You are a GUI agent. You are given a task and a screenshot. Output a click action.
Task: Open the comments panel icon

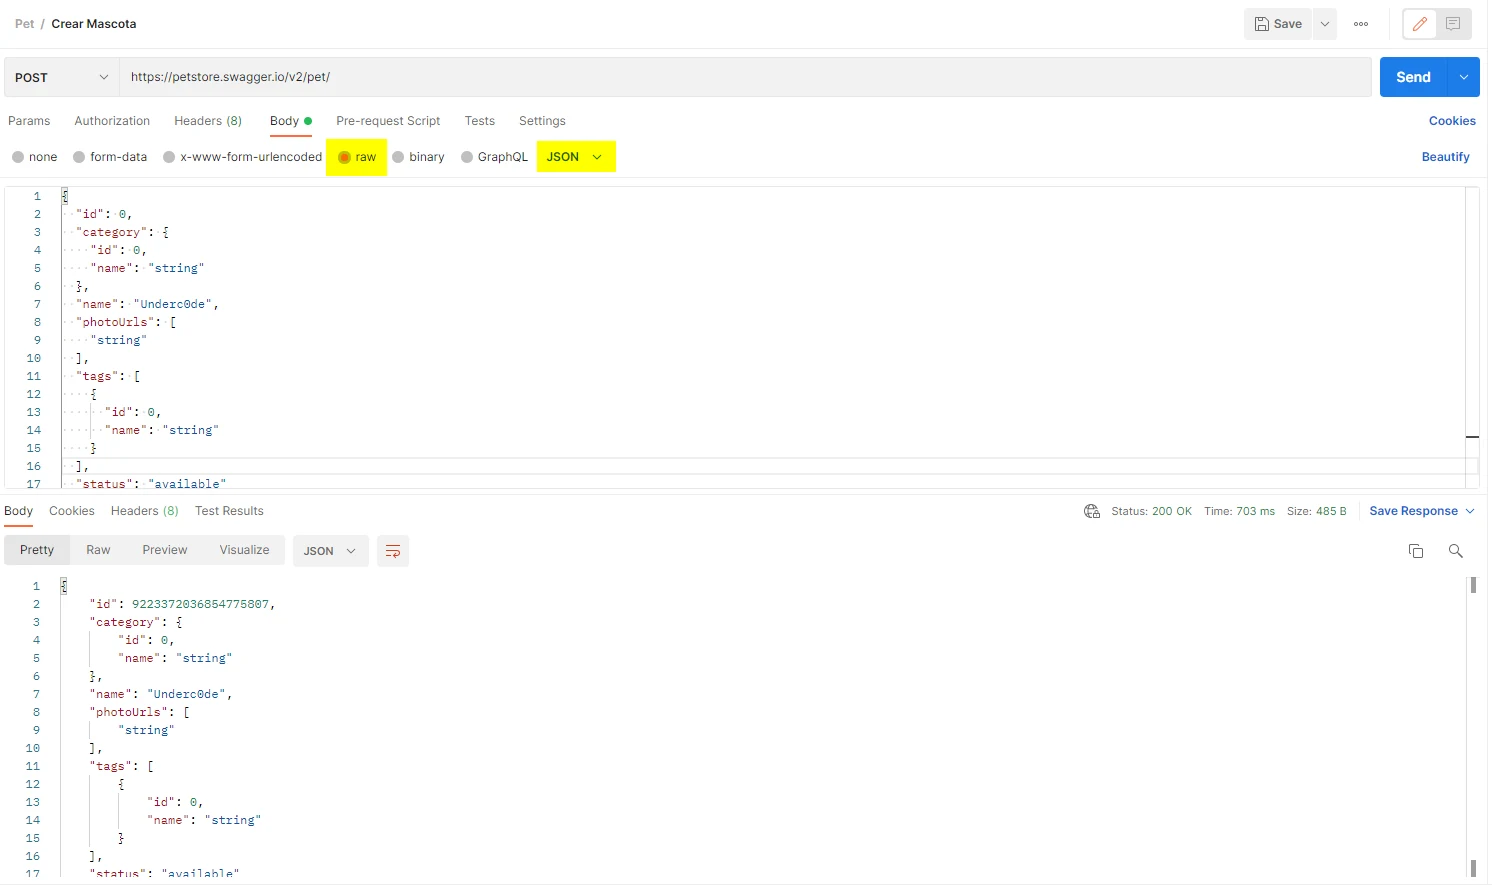(x=1453, y=24)
